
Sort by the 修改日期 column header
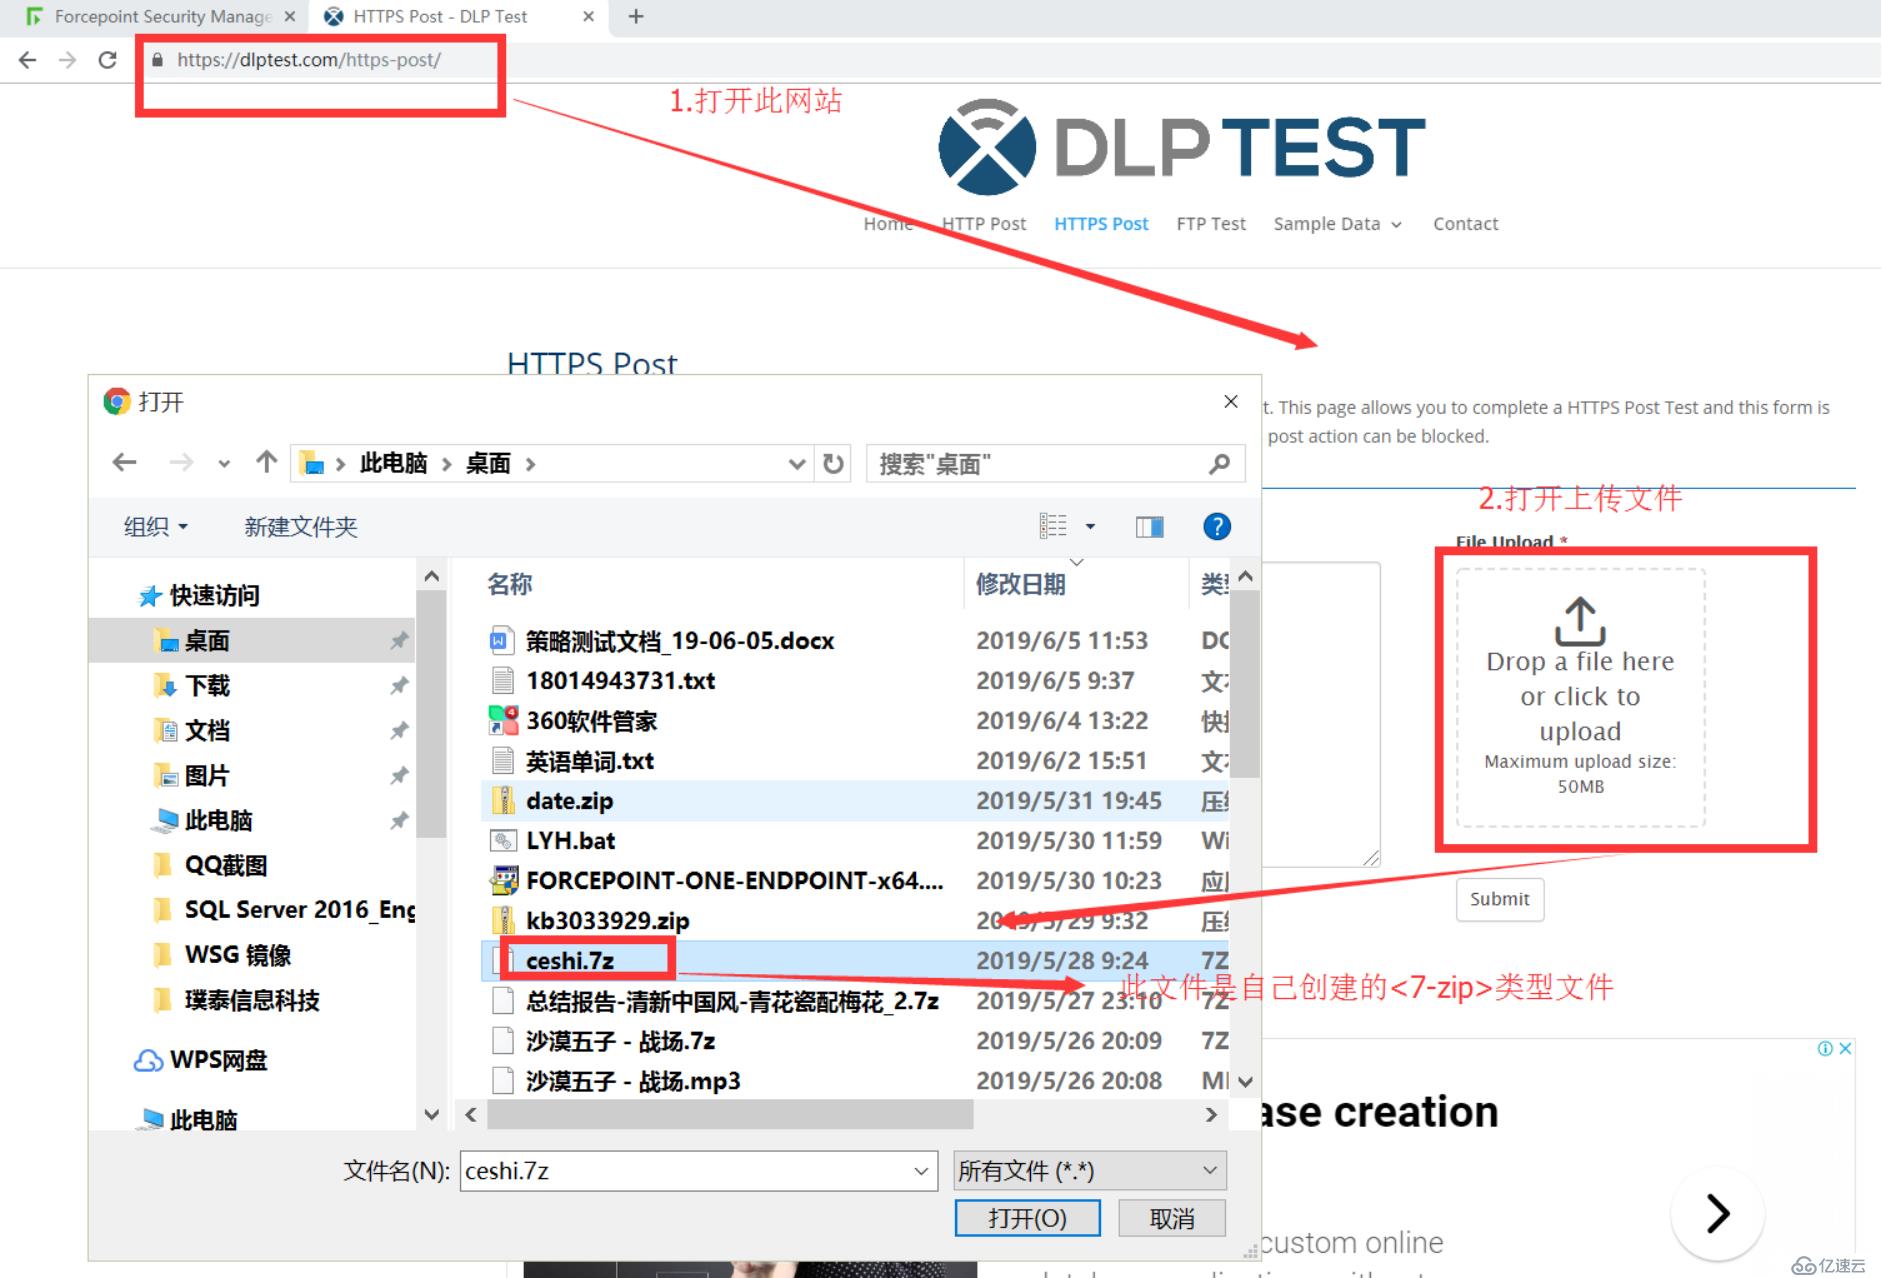pos(1020,584)
